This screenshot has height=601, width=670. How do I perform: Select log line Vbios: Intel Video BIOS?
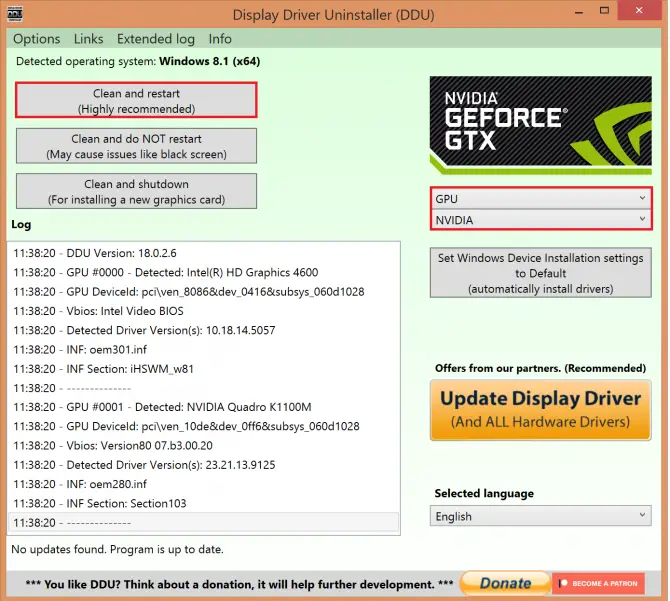pos(203,311)
